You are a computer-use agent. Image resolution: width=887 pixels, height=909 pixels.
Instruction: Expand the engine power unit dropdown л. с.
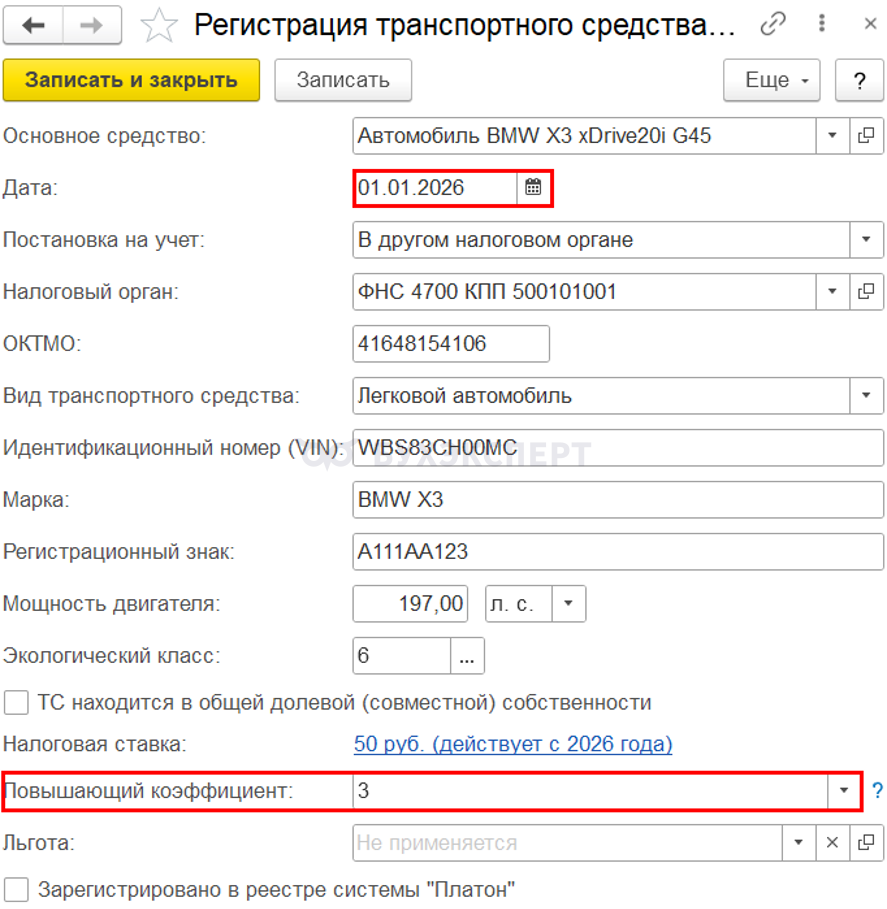[x=569, y=603]
